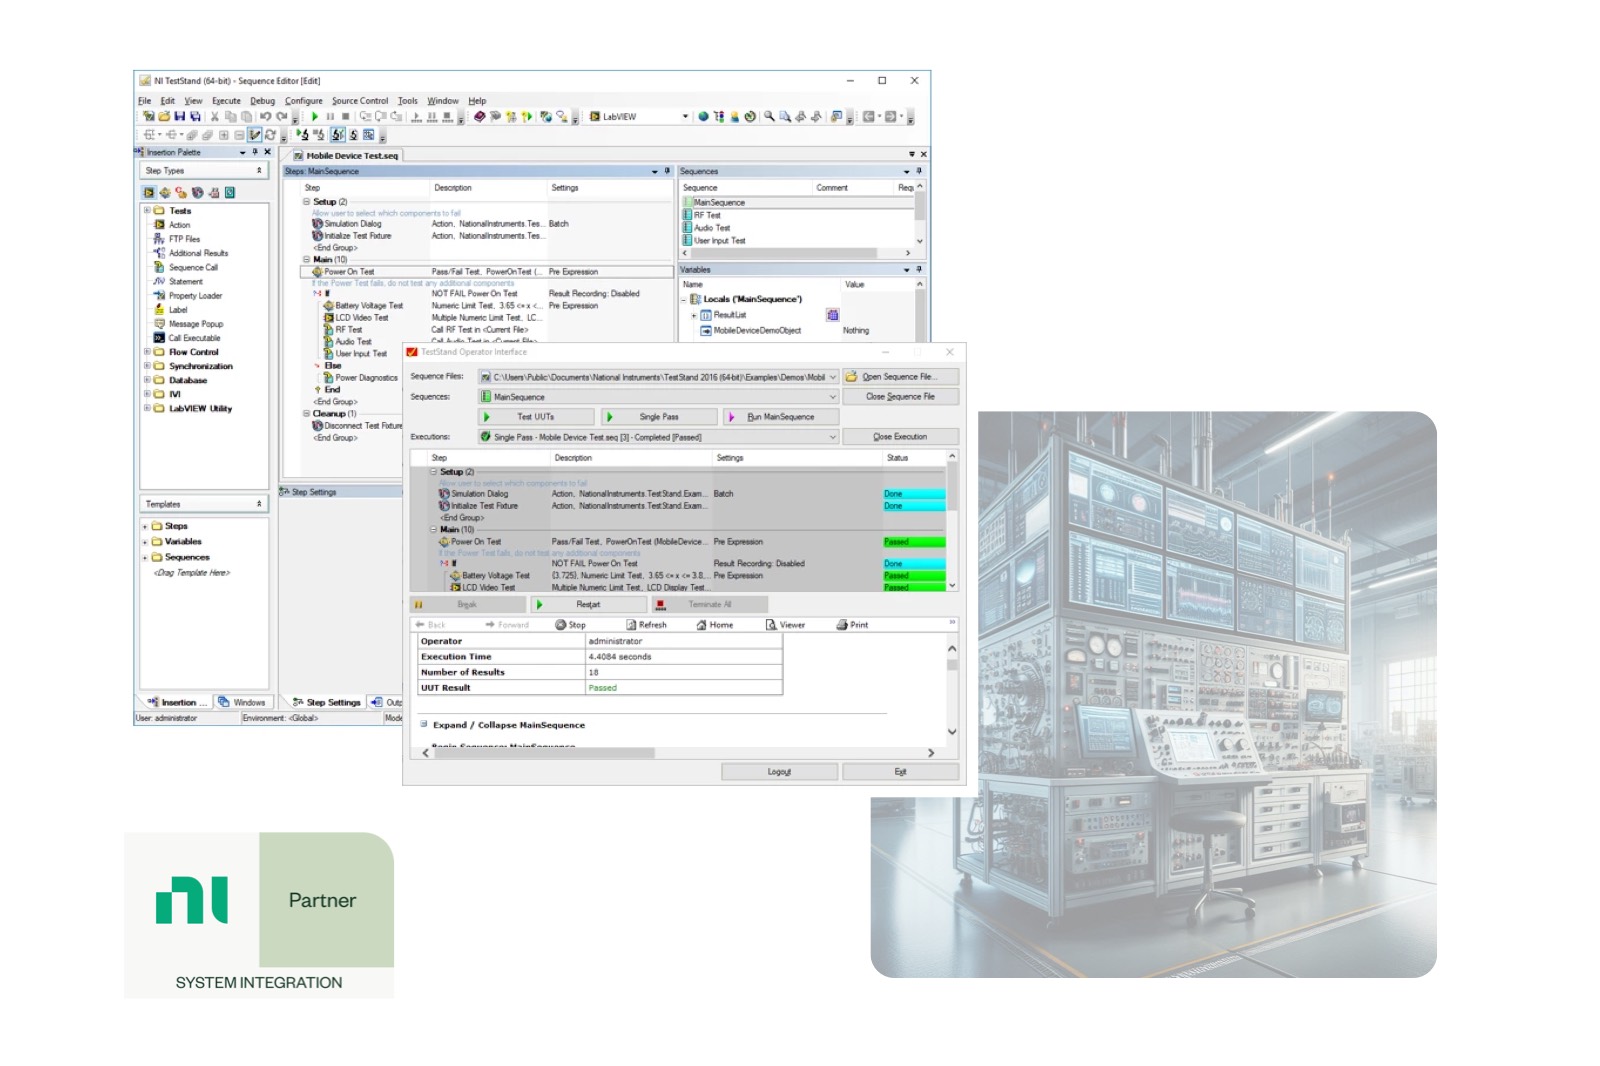Click the Close Execution button

pyautogui.click(x=900, y=437)
